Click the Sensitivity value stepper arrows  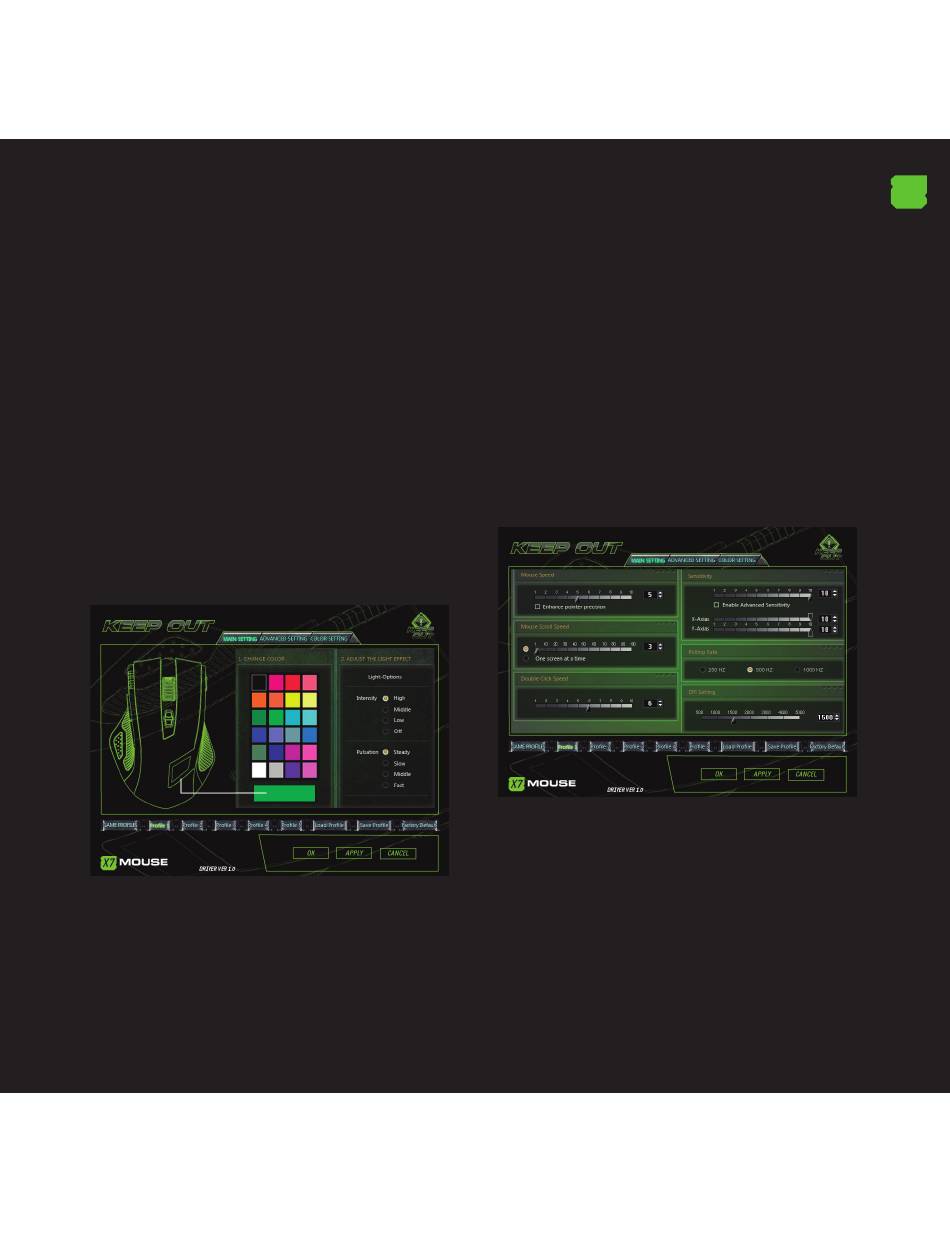835,593
